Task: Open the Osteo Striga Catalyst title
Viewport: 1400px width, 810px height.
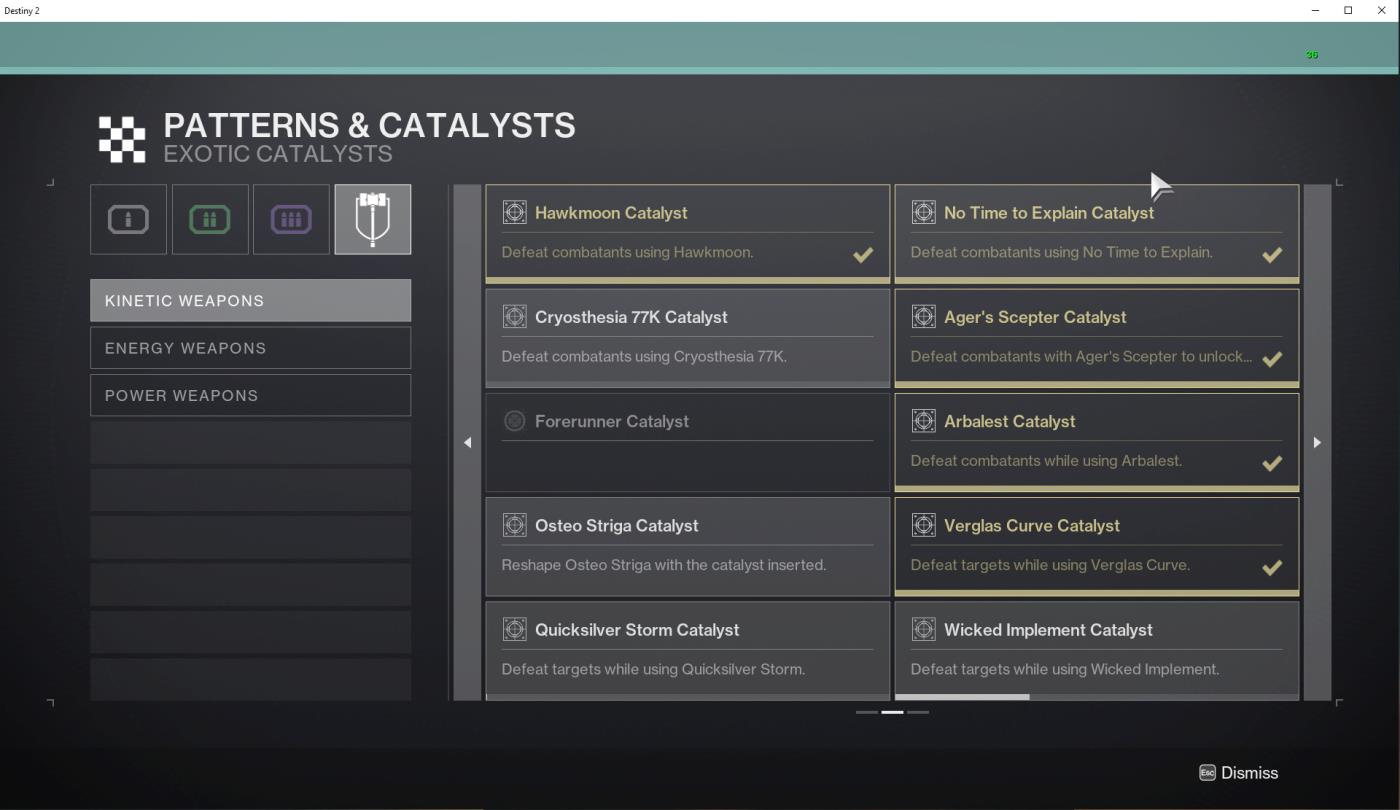Action: coord(617,525)
